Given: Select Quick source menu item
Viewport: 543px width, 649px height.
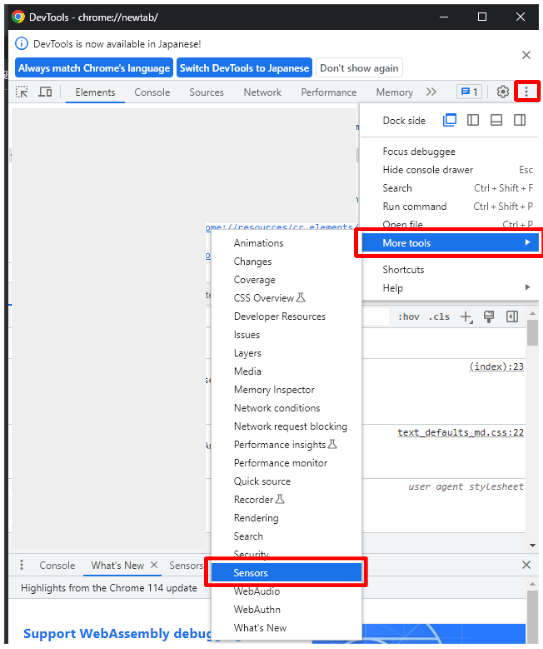Looking at the screenshot, I should click(x=286, y=481).
